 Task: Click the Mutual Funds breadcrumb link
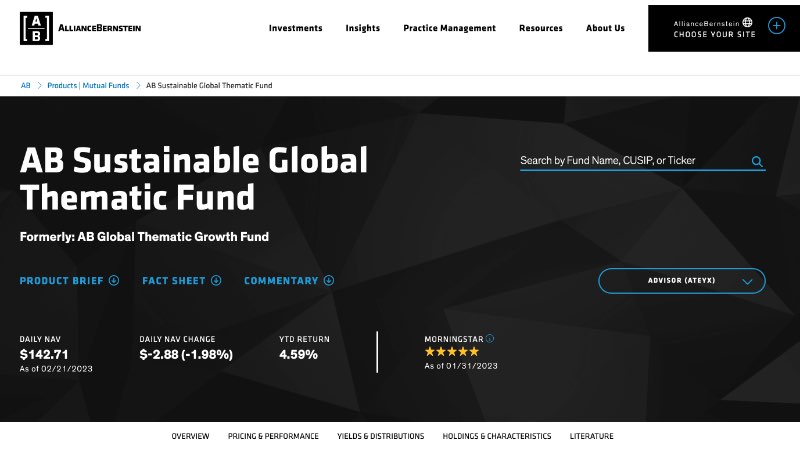pos(106,85)
